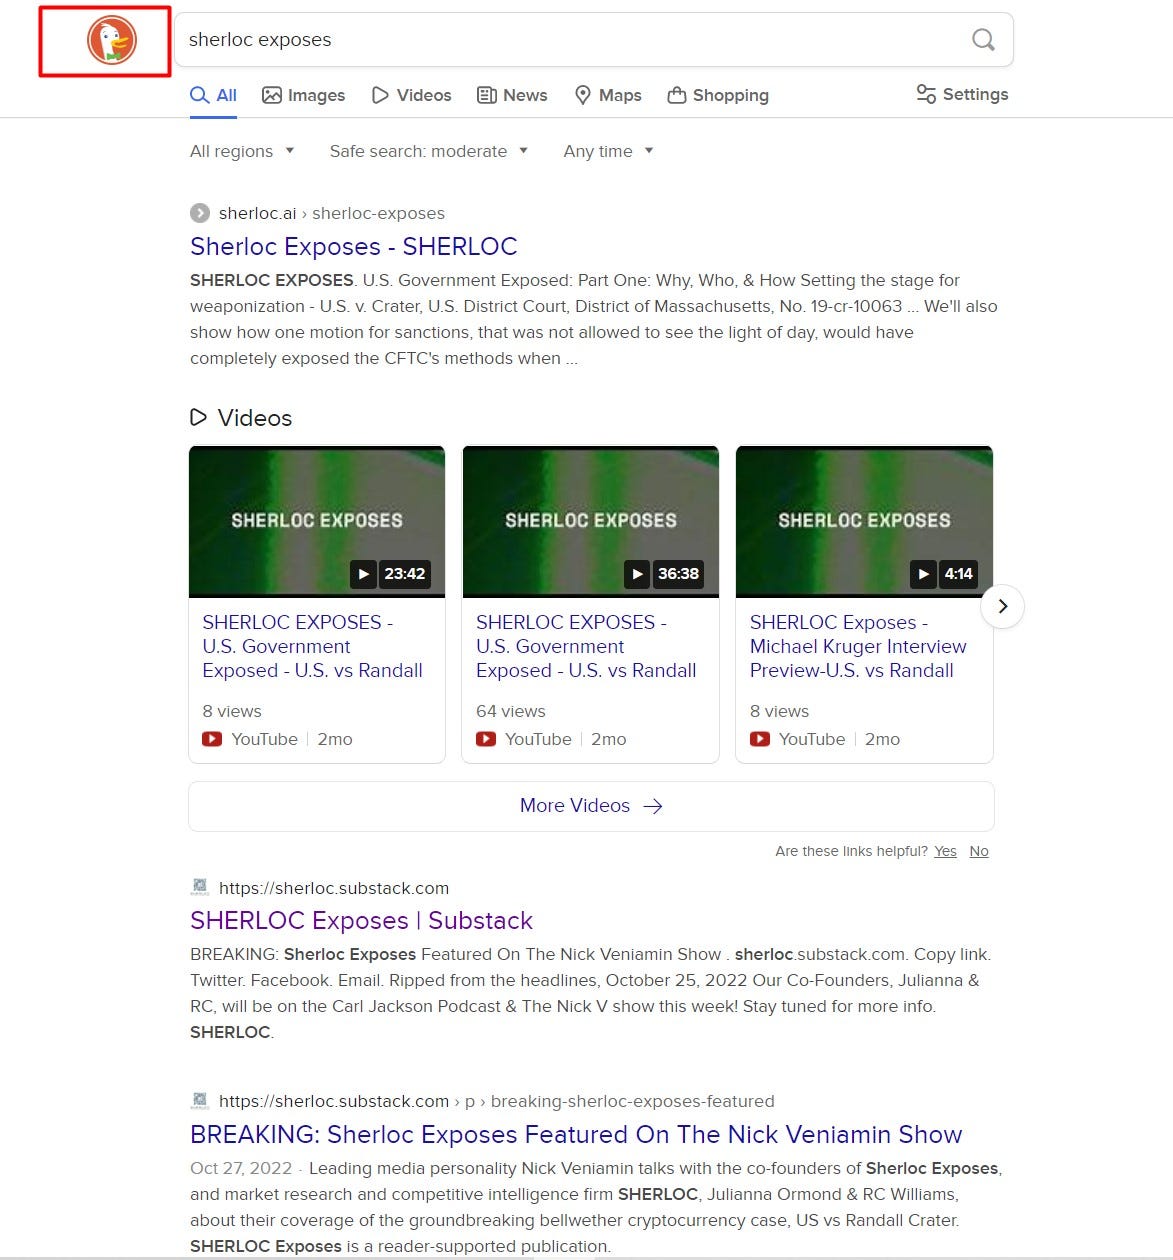Open the Shopping tab
1173x1260 pixels.
tap(718, 95)
